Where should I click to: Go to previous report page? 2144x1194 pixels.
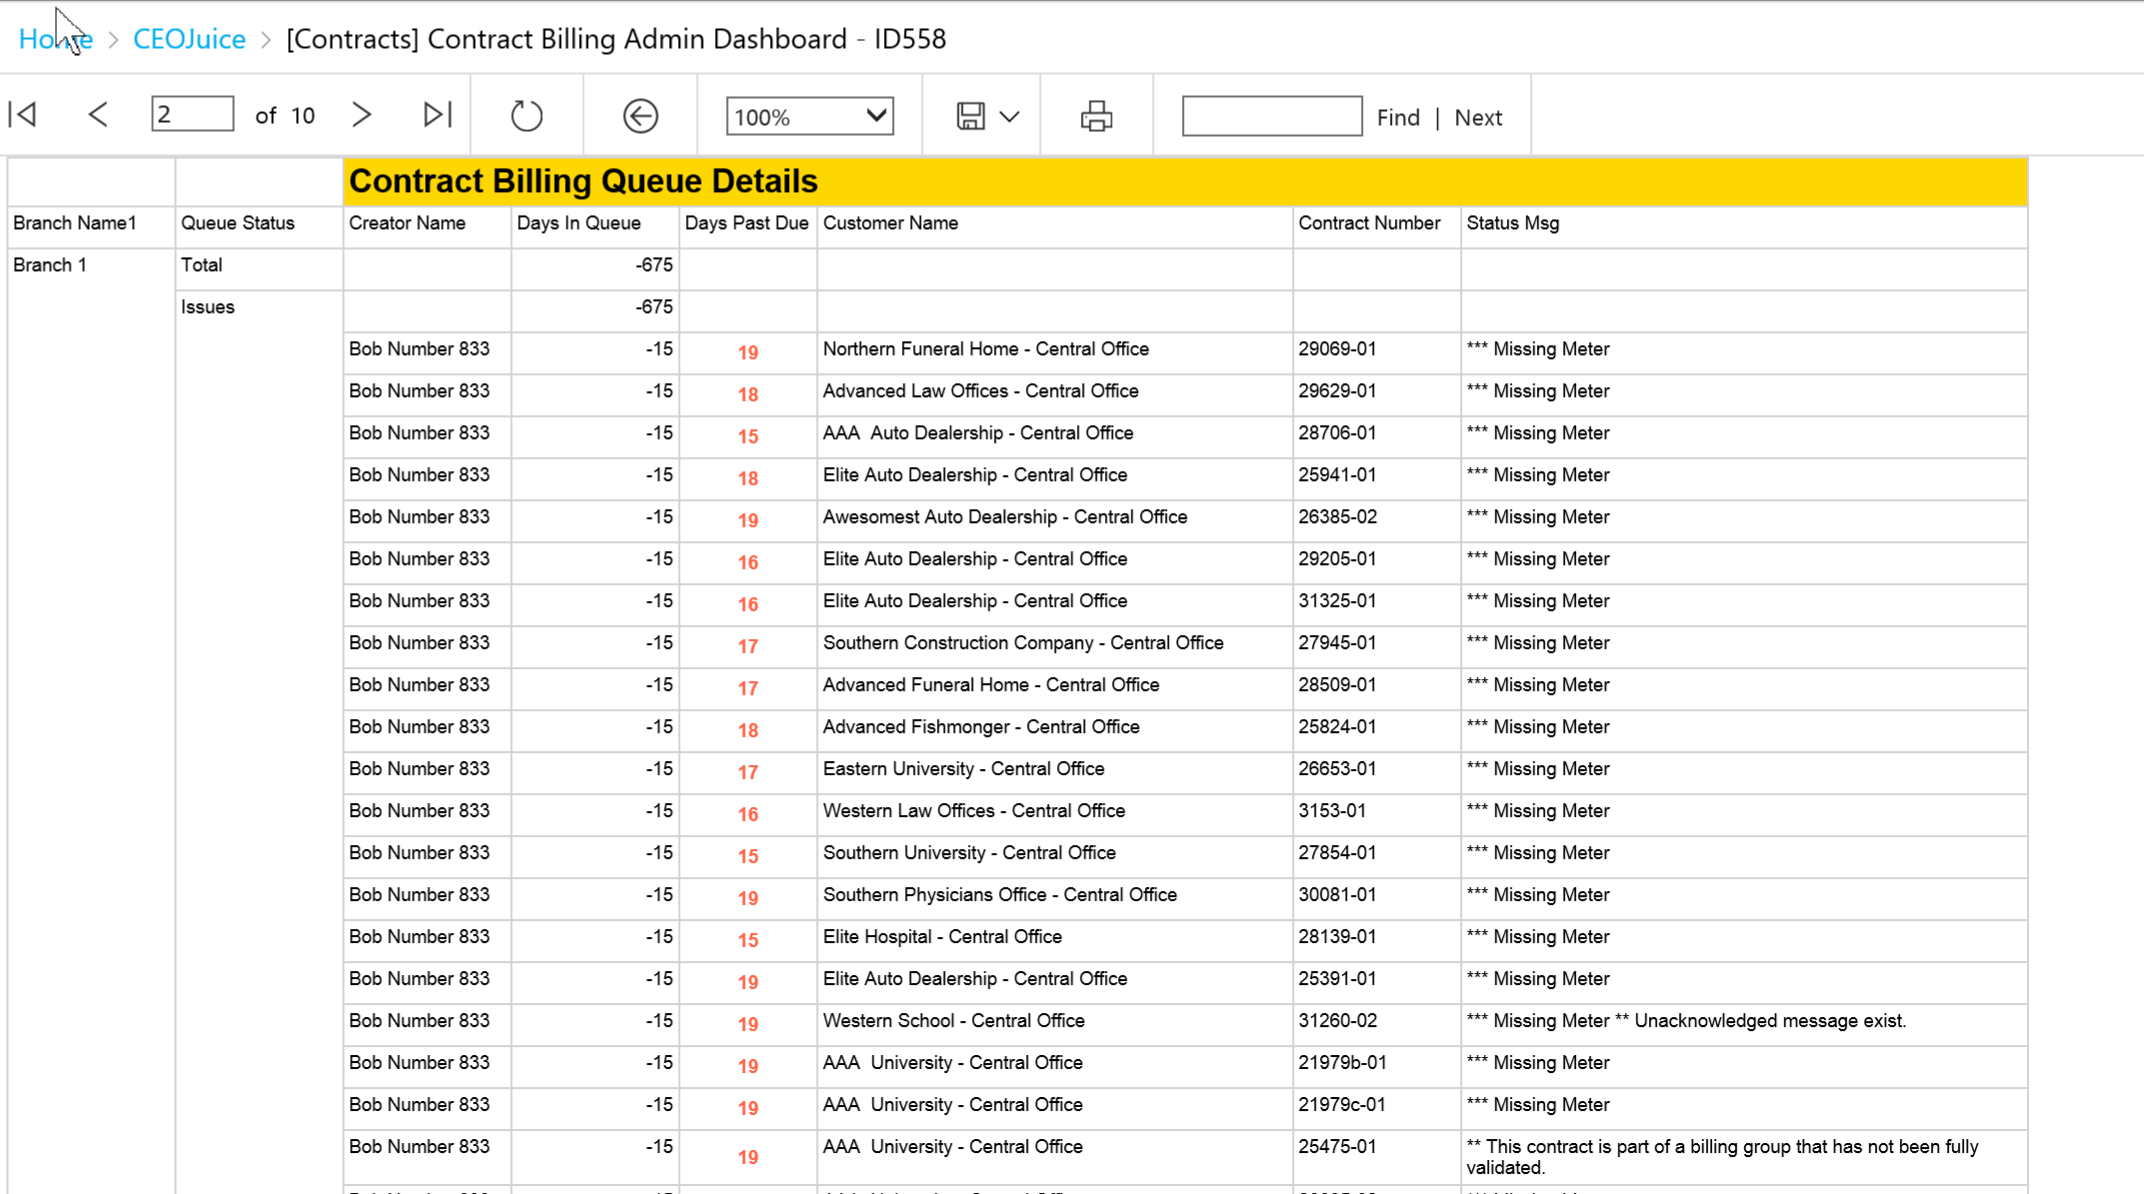[98, 115]
